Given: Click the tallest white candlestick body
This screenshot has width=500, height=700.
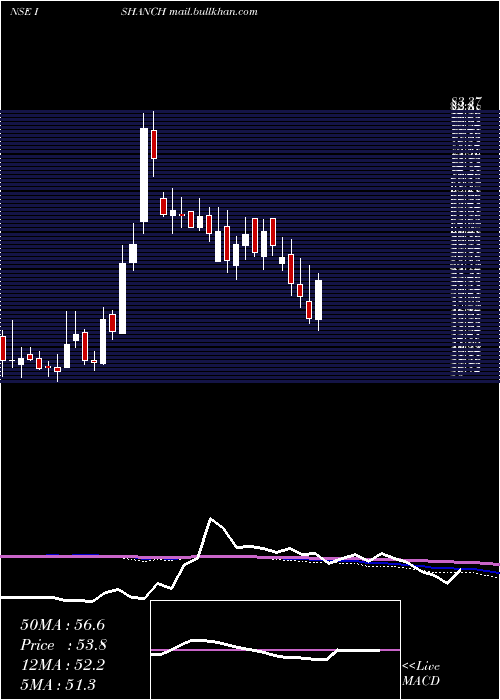Looking at the screenshot, I should (144, 175).
